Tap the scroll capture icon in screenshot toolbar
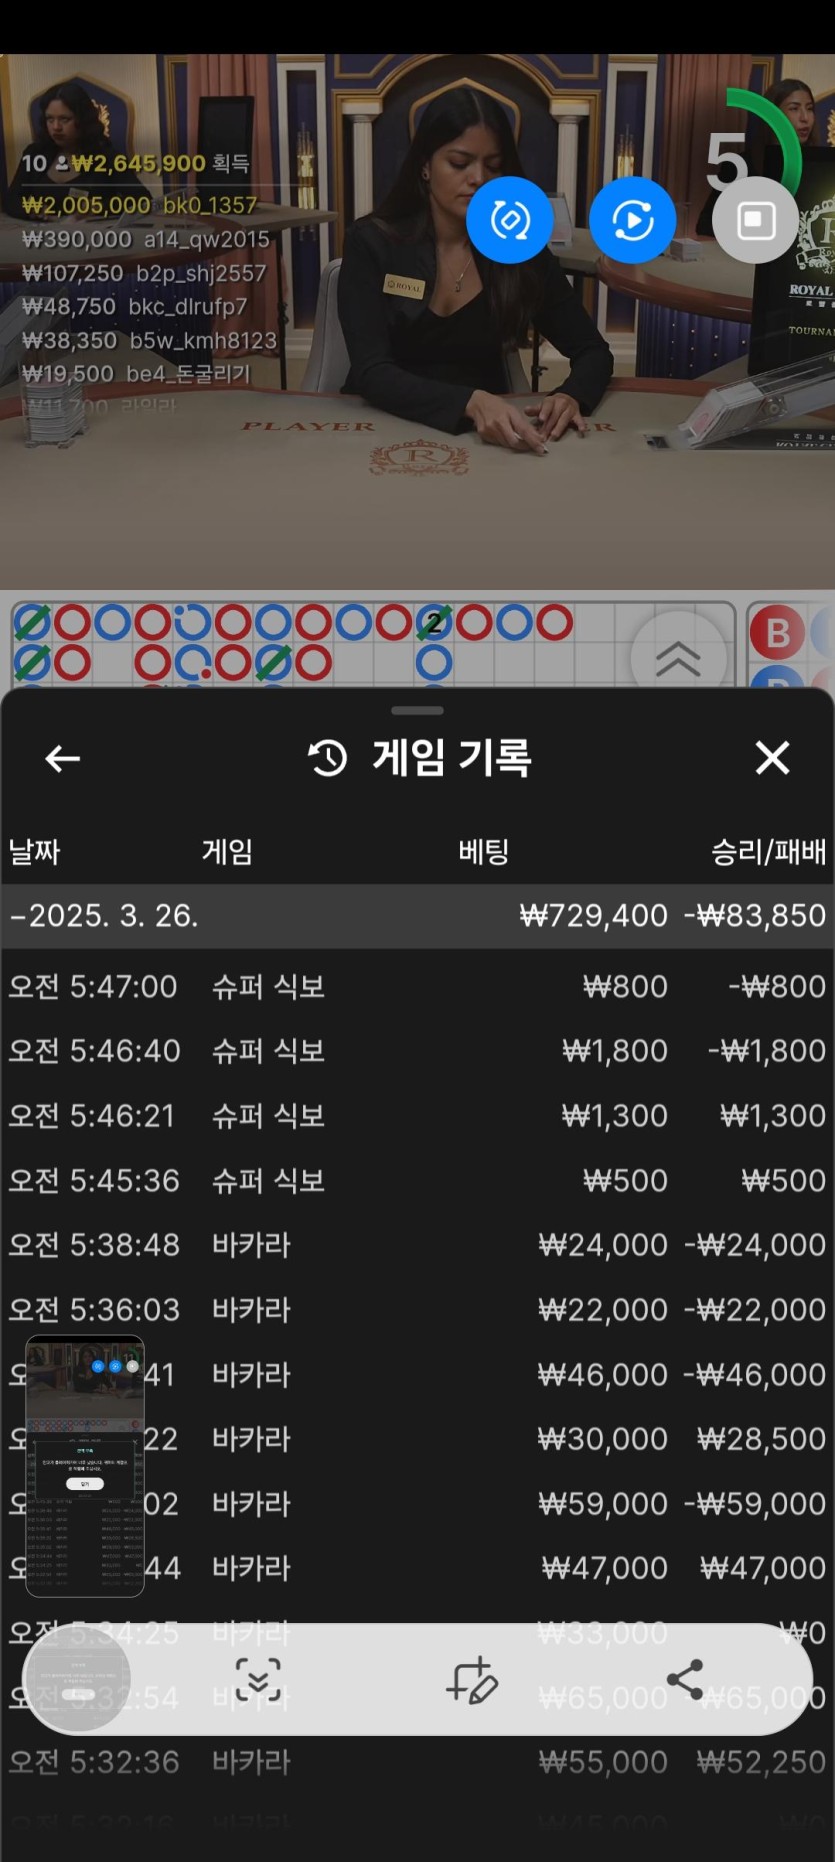 [258, 1679]
